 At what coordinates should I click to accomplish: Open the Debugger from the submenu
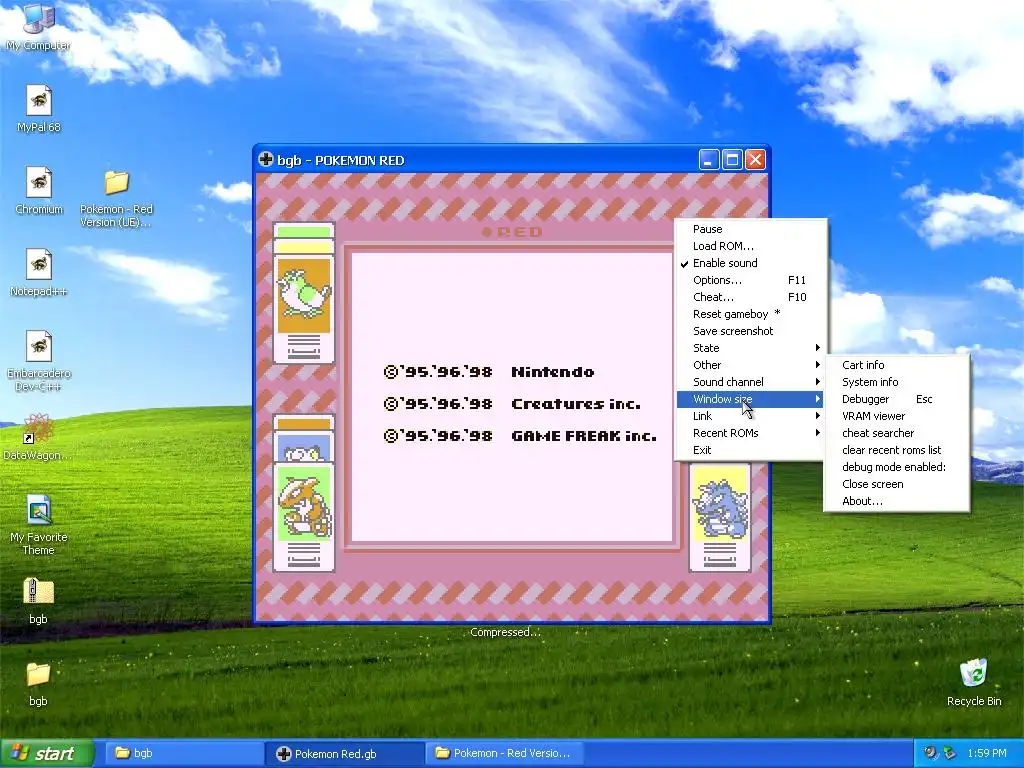(x=897, y=399)
